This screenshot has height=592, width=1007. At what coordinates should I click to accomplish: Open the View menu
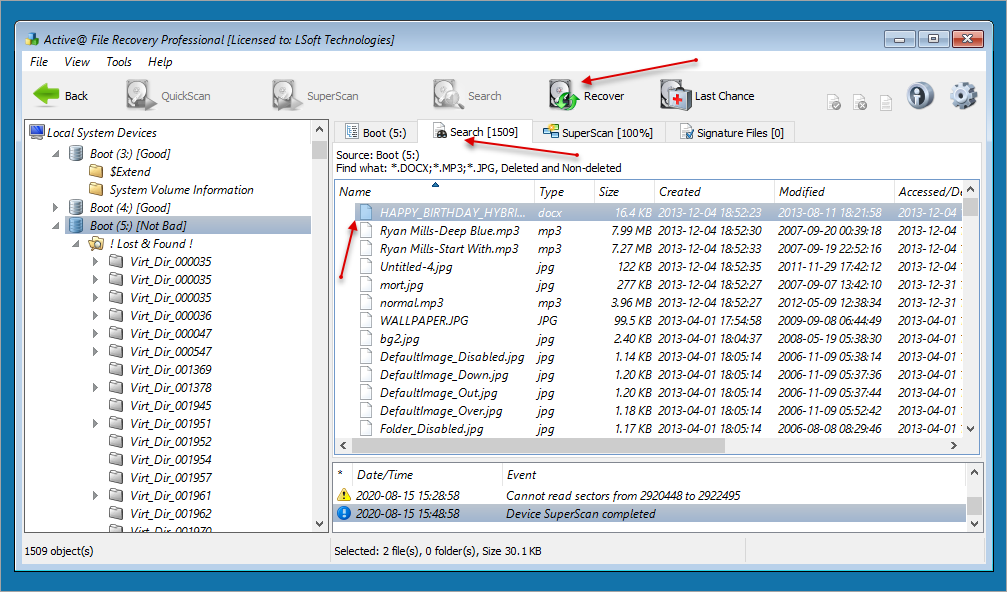tap(76, 62)
